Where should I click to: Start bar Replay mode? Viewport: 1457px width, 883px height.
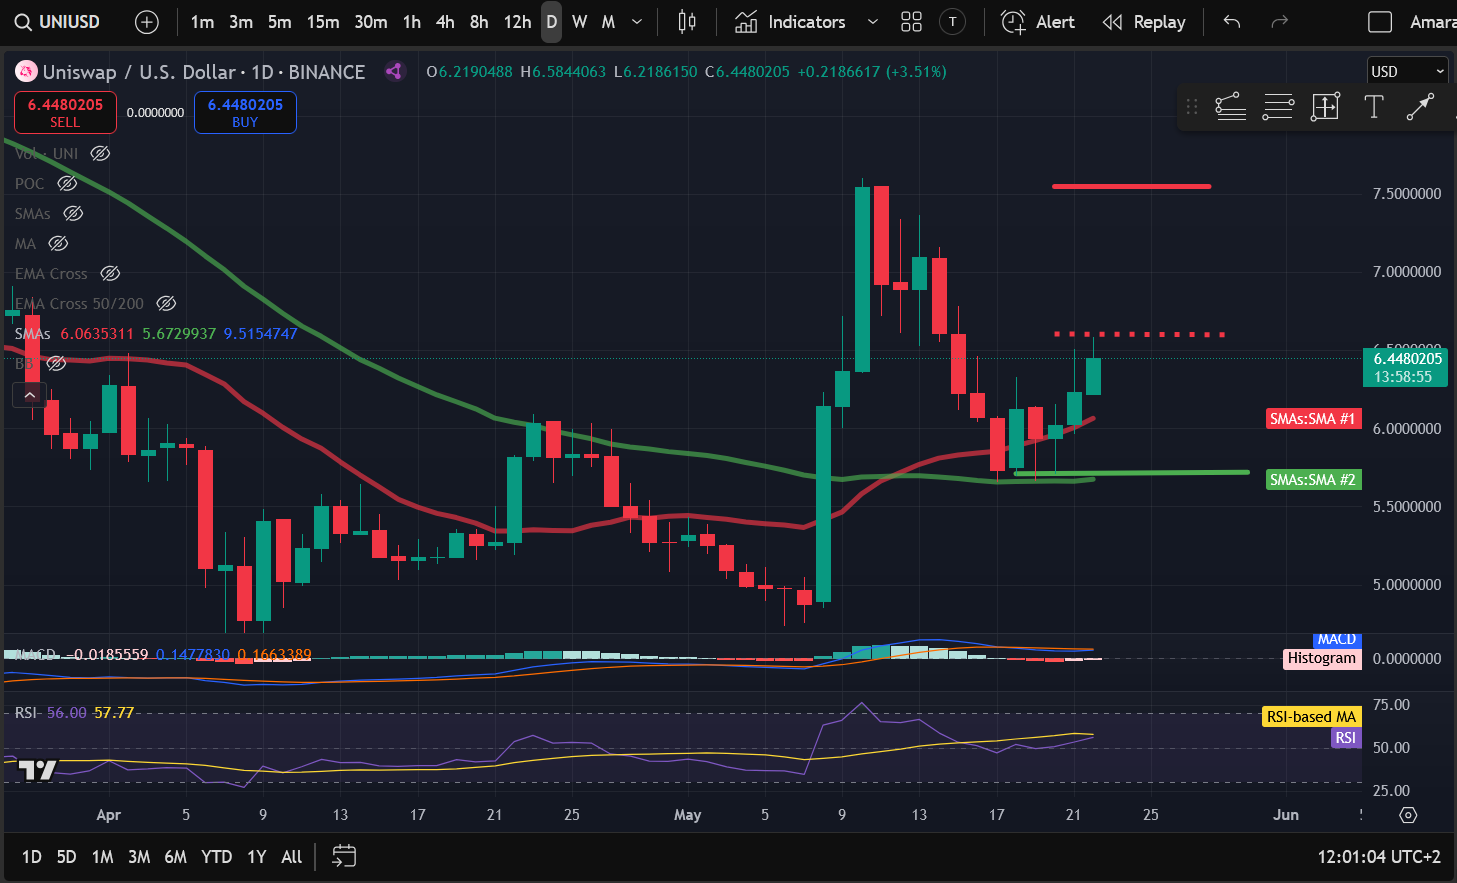1143,22
